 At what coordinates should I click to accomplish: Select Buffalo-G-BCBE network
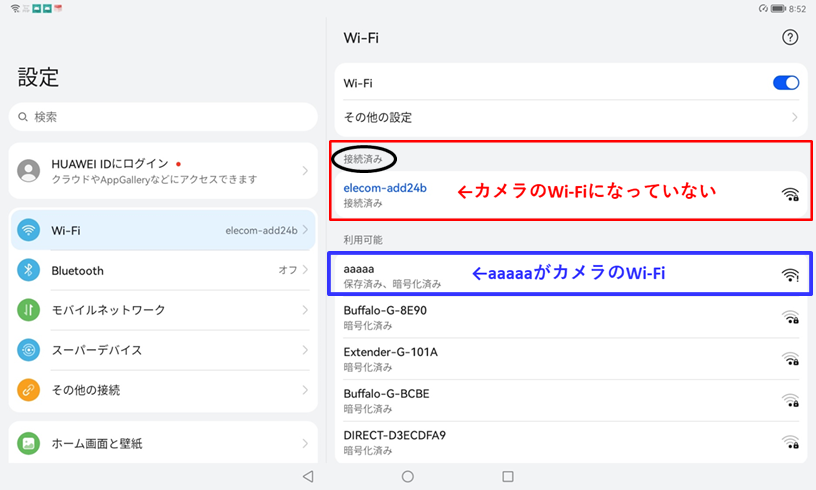tap(571, 401)
